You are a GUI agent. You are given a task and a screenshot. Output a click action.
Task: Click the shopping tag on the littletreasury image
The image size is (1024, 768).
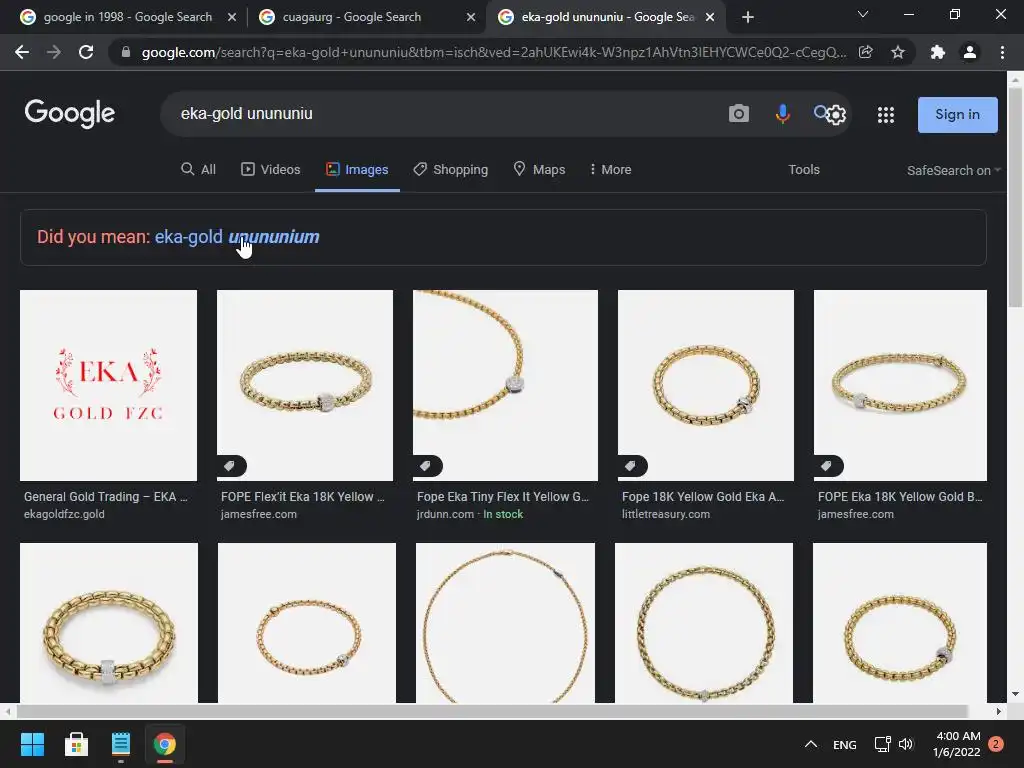point(631,466)
